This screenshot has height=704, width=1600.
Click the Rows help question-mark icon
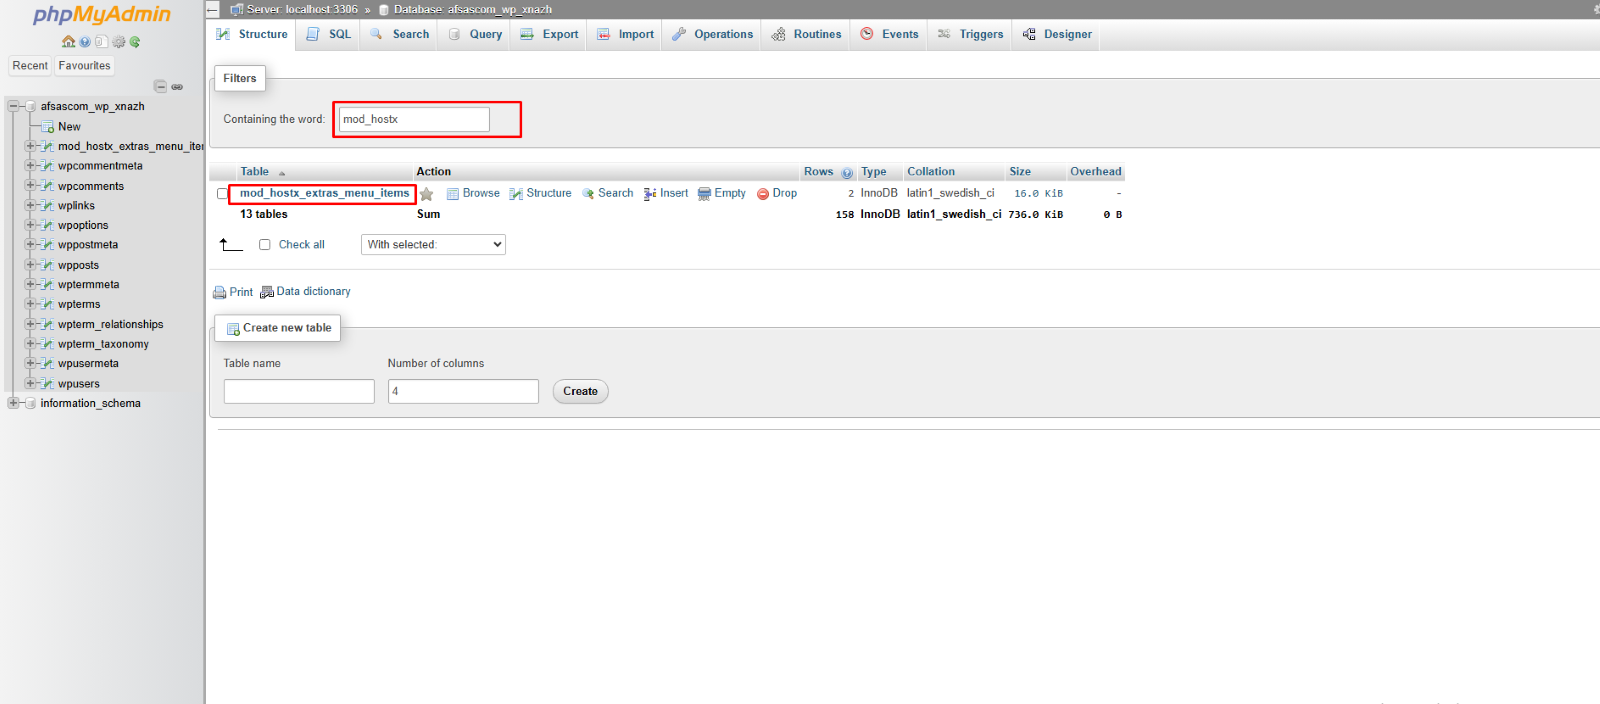point(847,173)
